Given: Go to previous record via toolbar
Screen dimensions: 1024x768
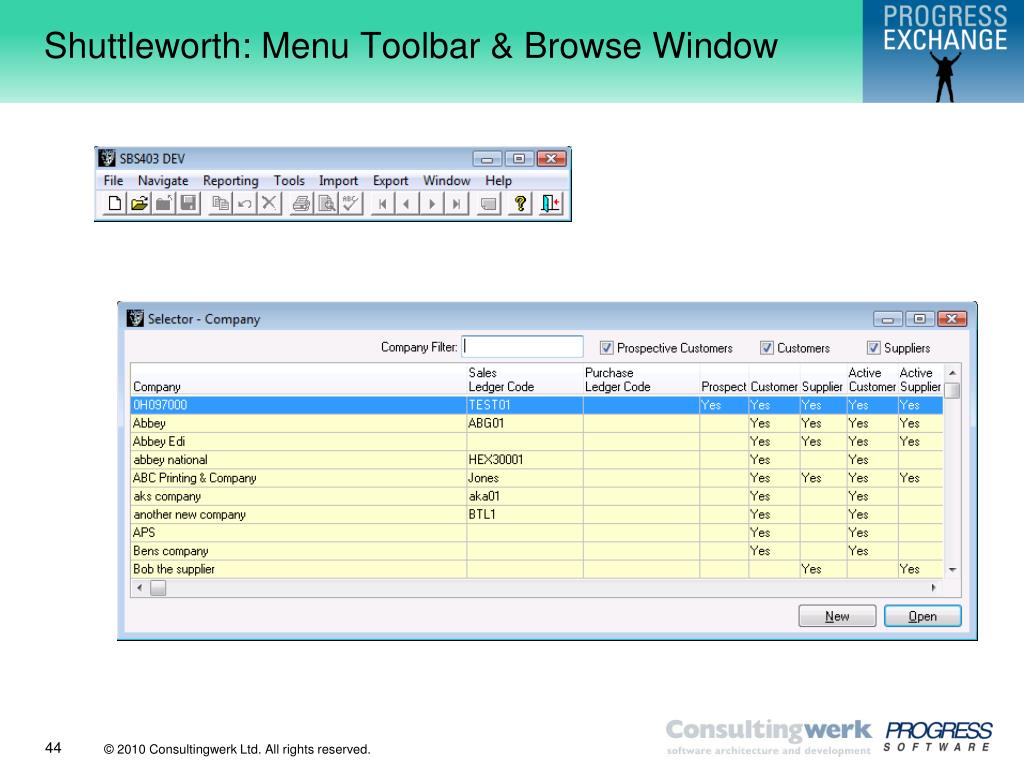Looking at the screenshot, I should (x=407, y=204).
